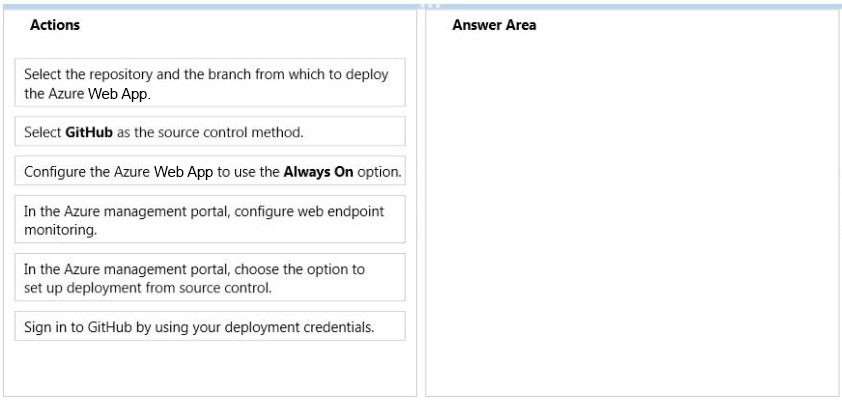842x400 pixels.
Task: Click inside the empty Answer Area drop zone
Action: pyautogui.click(x=633, y=215)
